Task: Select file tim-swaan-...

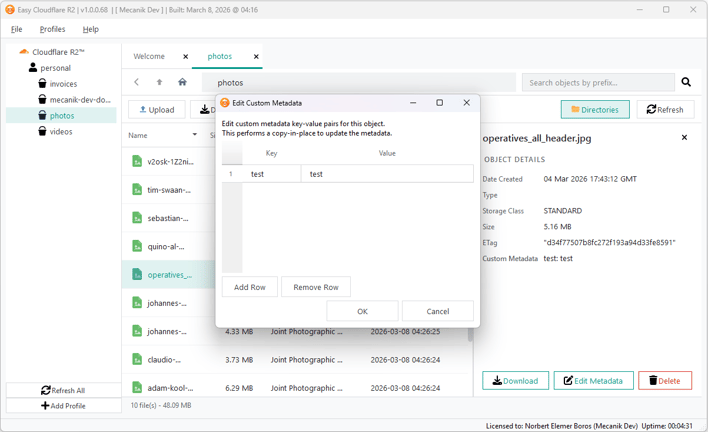Action: point(169,190)
